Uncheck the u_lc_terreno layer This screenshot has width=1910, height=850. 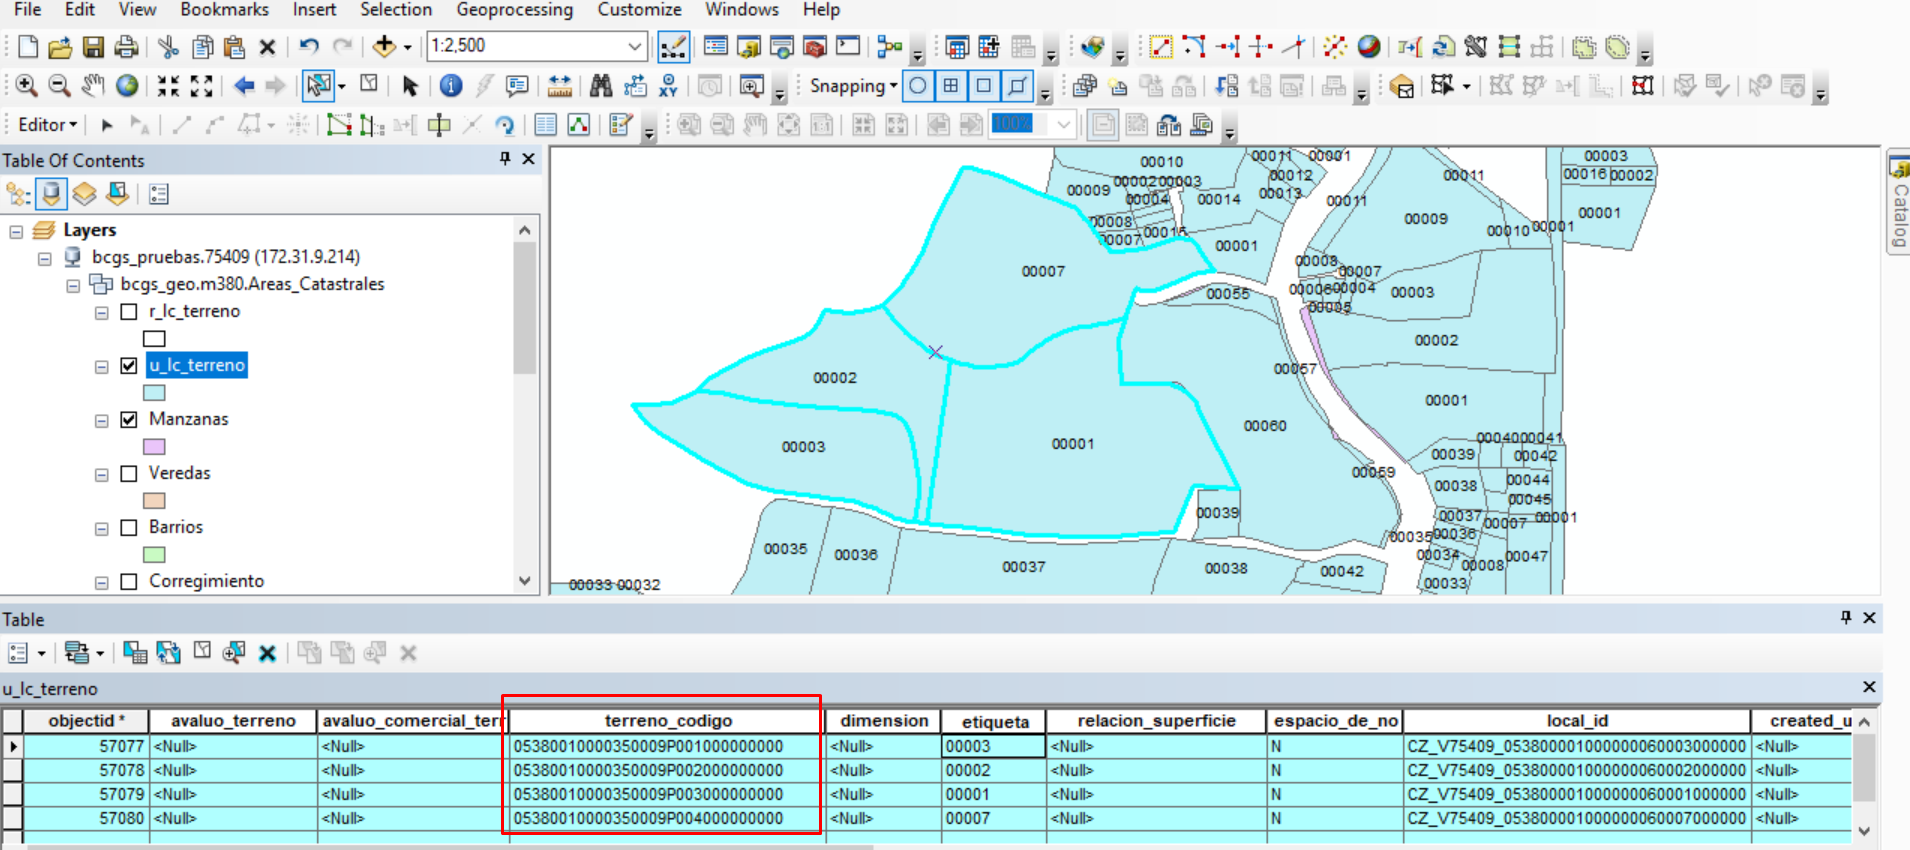point(129,366)
